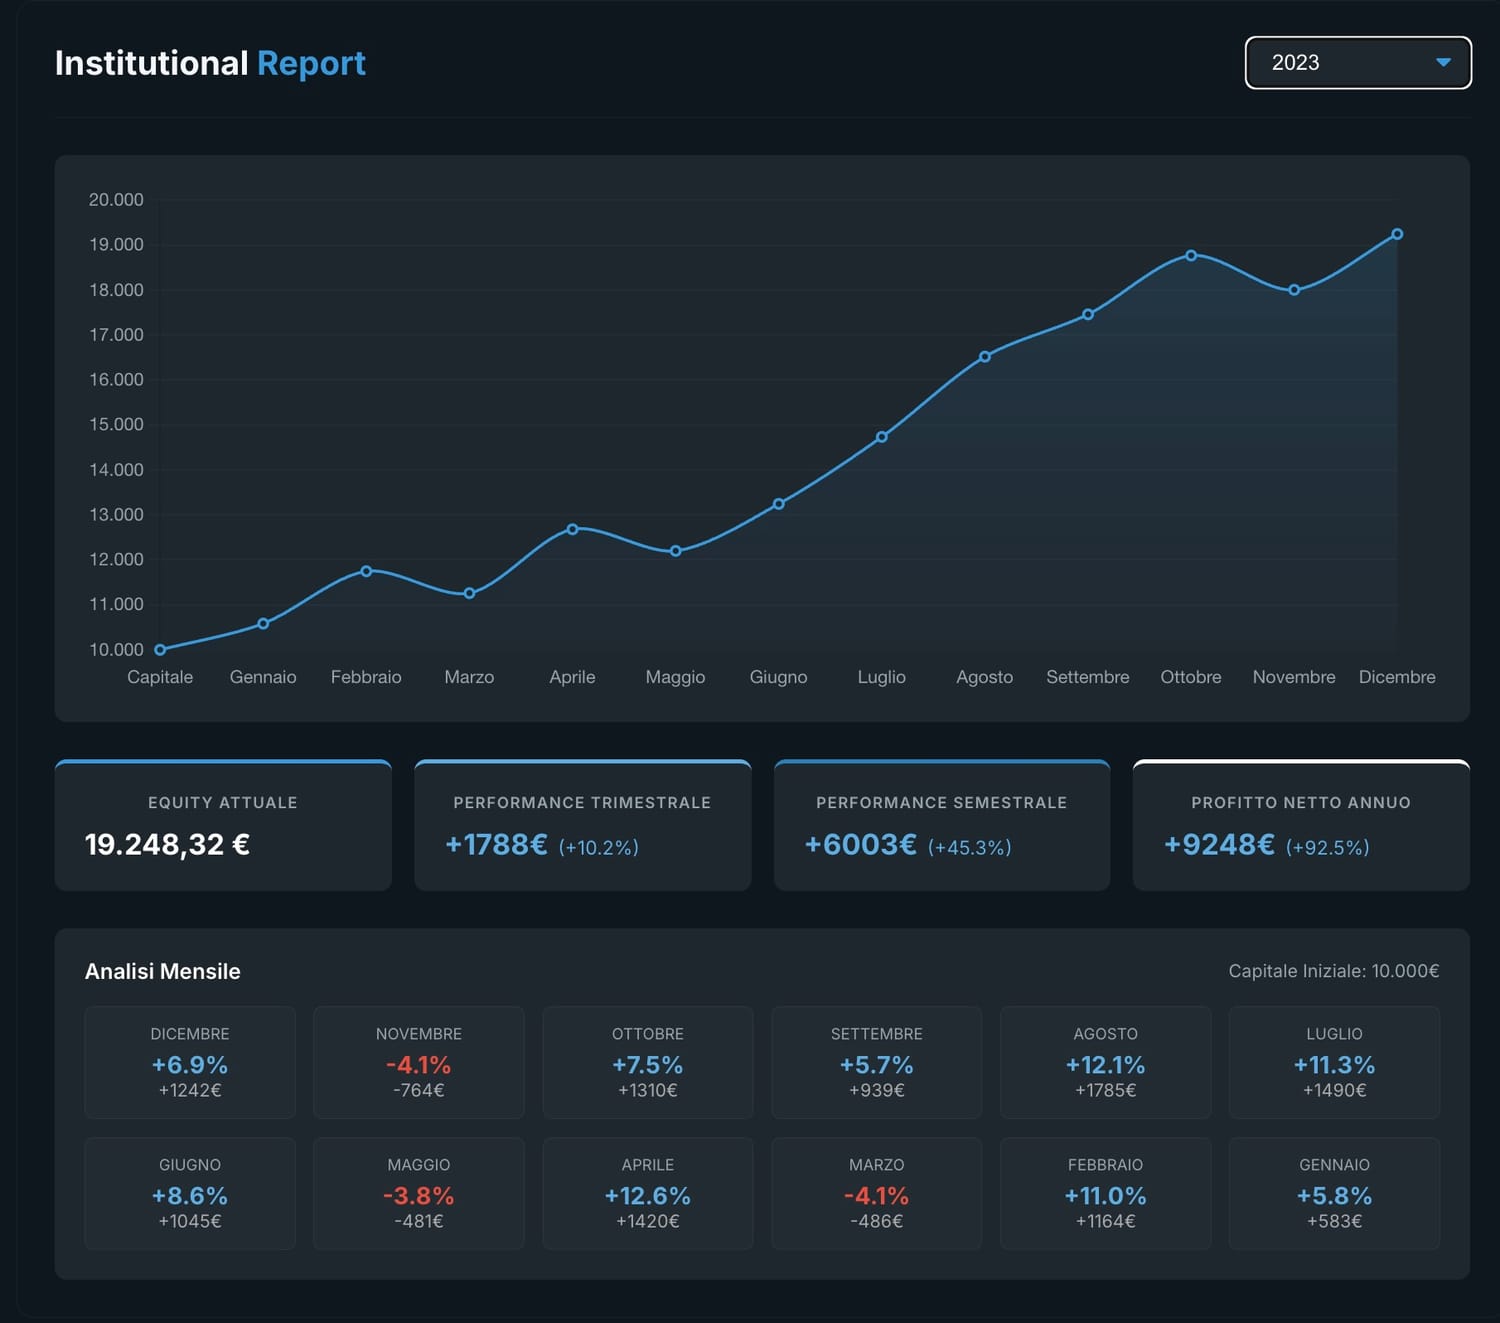
Task: Click the Ottobre peak marker on the graph
Action: 1190,255
